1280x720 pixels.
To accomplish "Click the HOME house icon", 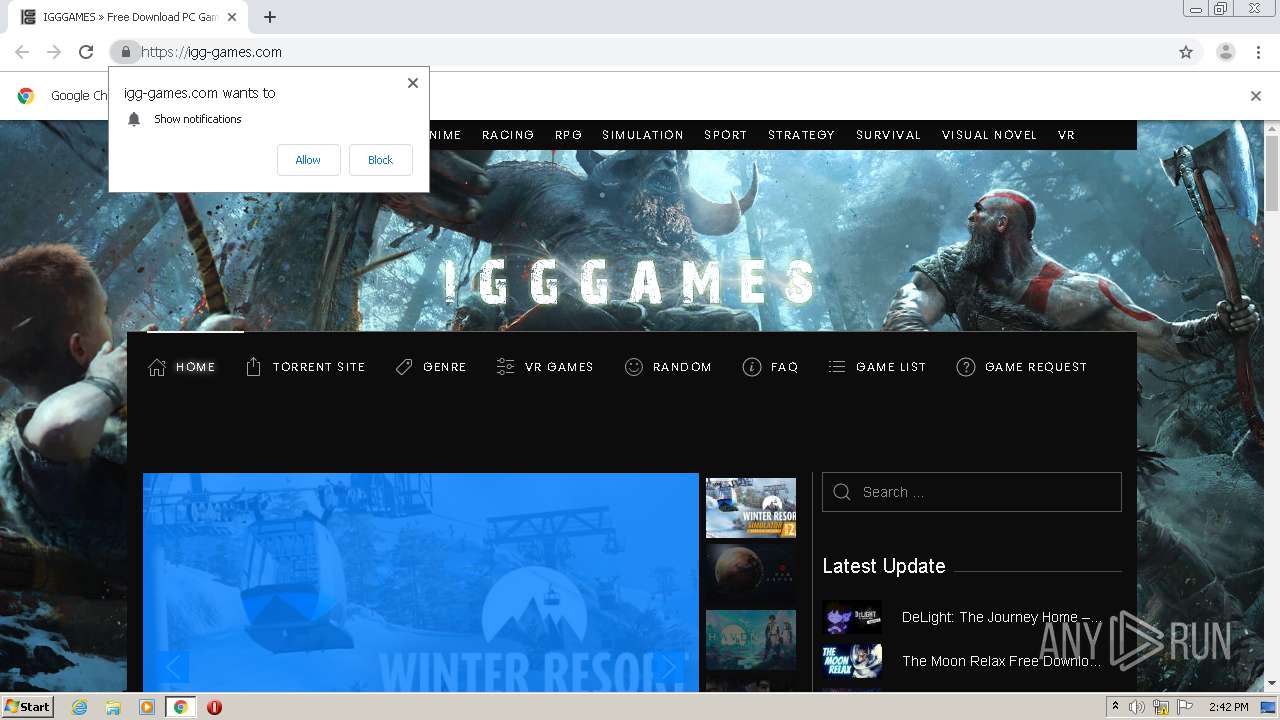I will click(157, 367).
